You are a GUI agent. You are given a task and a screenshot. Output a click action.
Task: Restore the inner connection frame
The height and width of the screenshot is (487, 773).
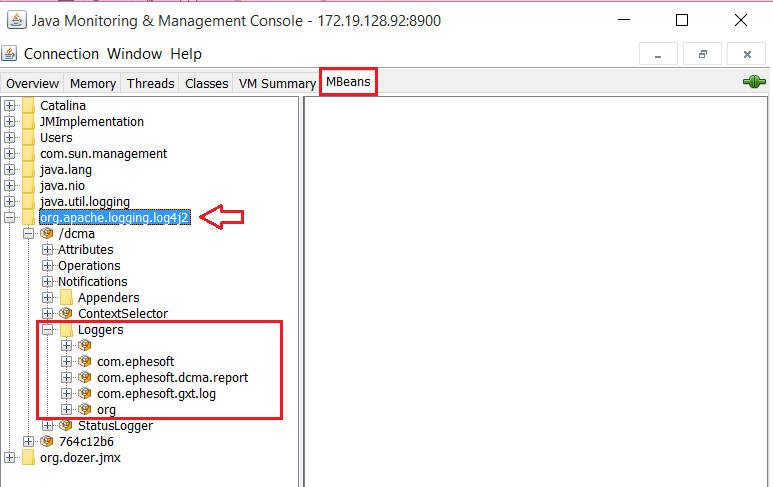point(703,54)
